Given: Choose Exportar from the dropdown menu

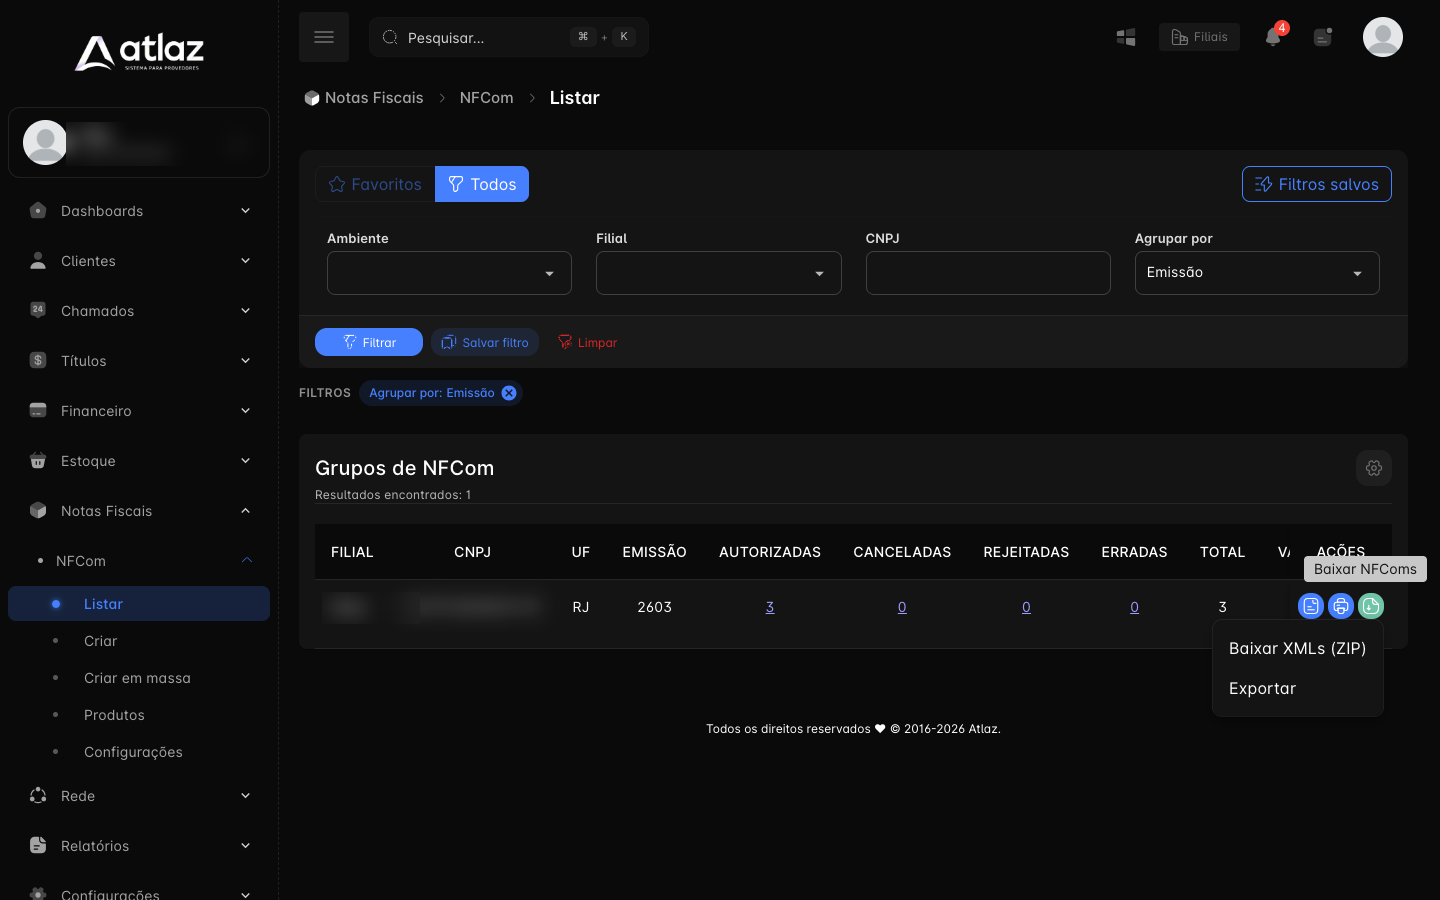Looking at the screenshot, I should click(x=1298, y=688).
